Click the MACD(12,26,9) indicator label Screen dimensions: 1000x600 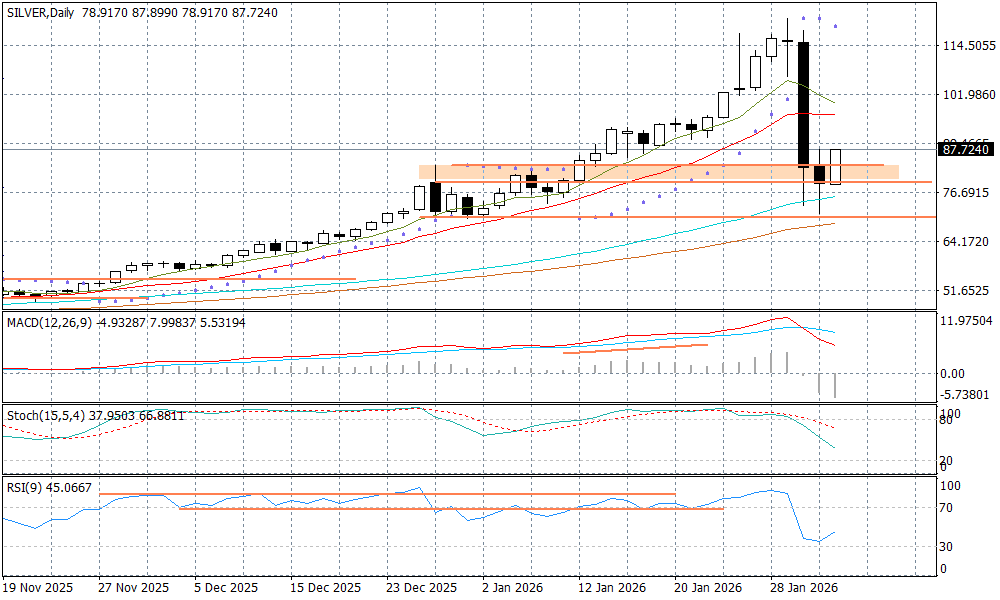(x=47, y=321)
